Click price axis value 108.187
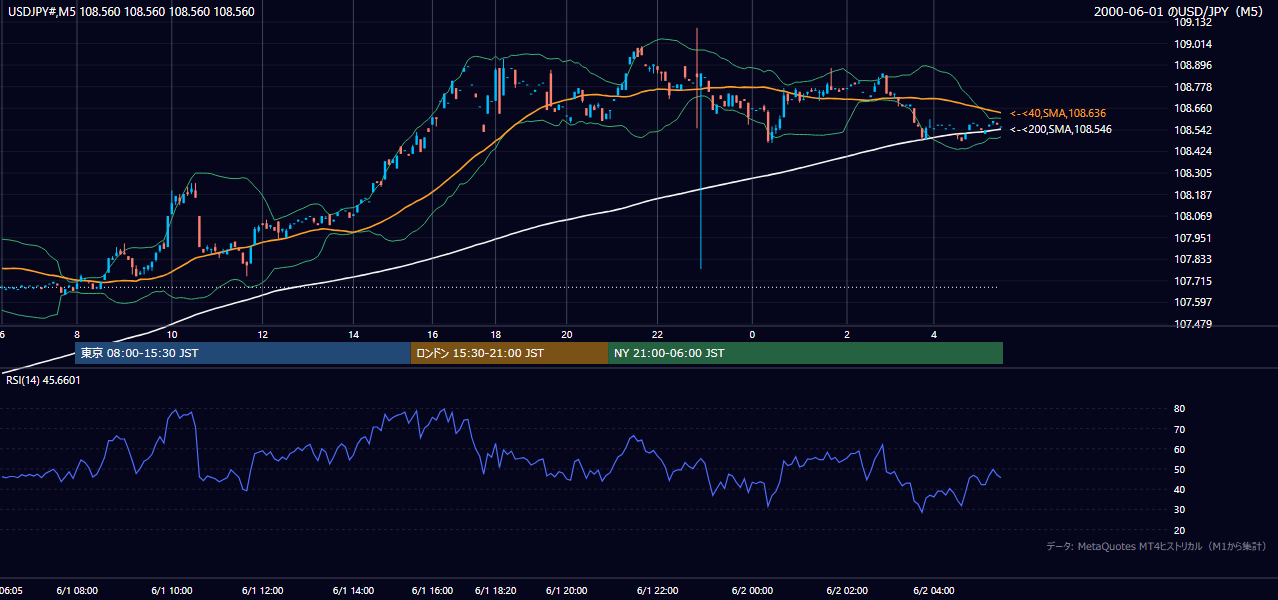This screenshot has height=600, width=1278. pyautogui.click(x=1193, y=195)
